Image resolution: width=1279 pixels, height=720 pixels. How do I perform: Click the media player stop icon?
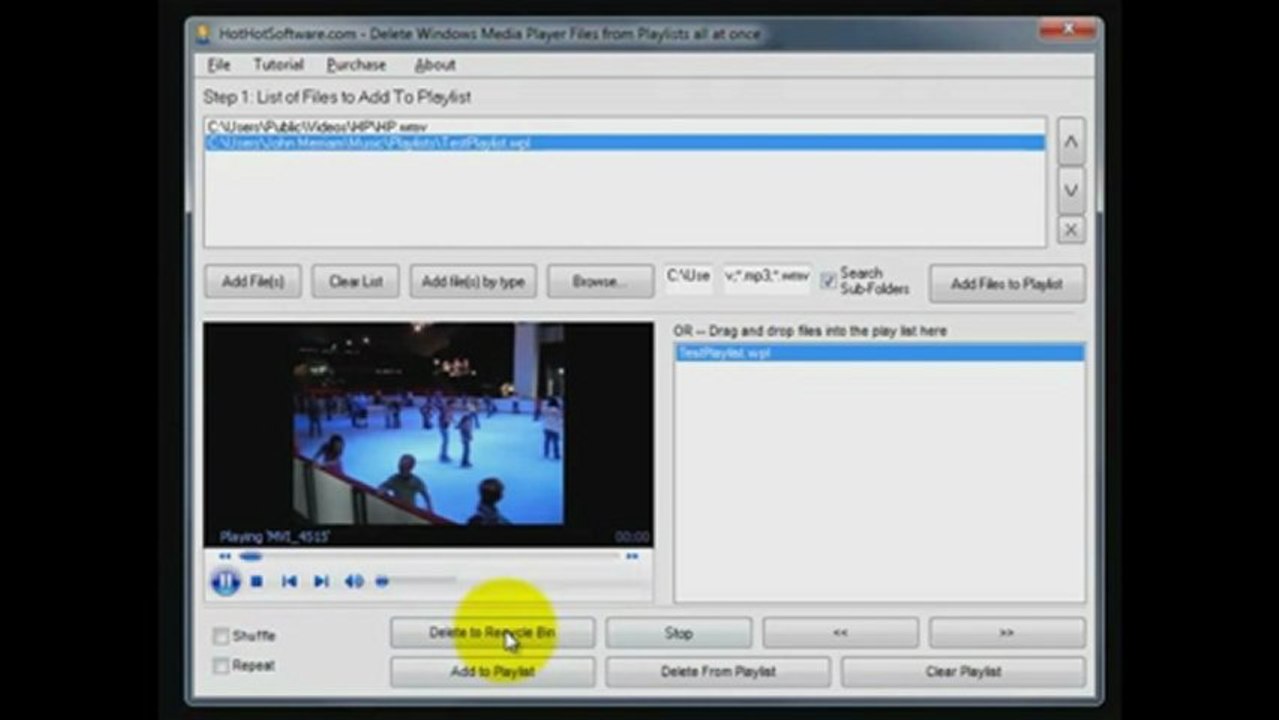(x=257, y=581)
